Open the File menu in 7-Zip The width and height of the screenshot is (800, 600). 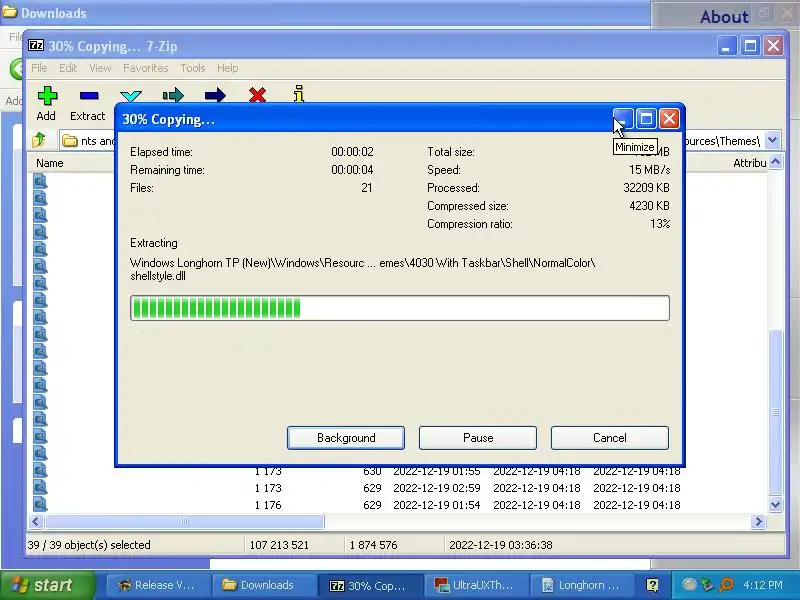tap(39, 68)
